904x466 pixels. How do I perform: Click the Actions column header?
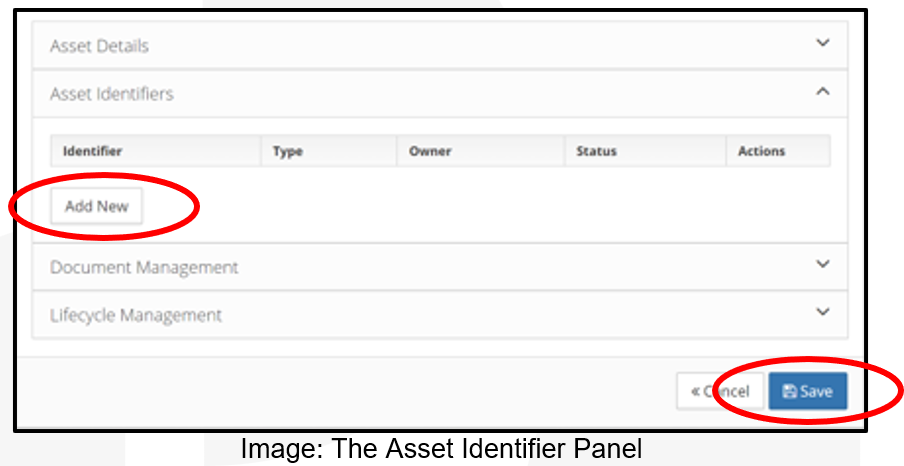coord(761,151)
